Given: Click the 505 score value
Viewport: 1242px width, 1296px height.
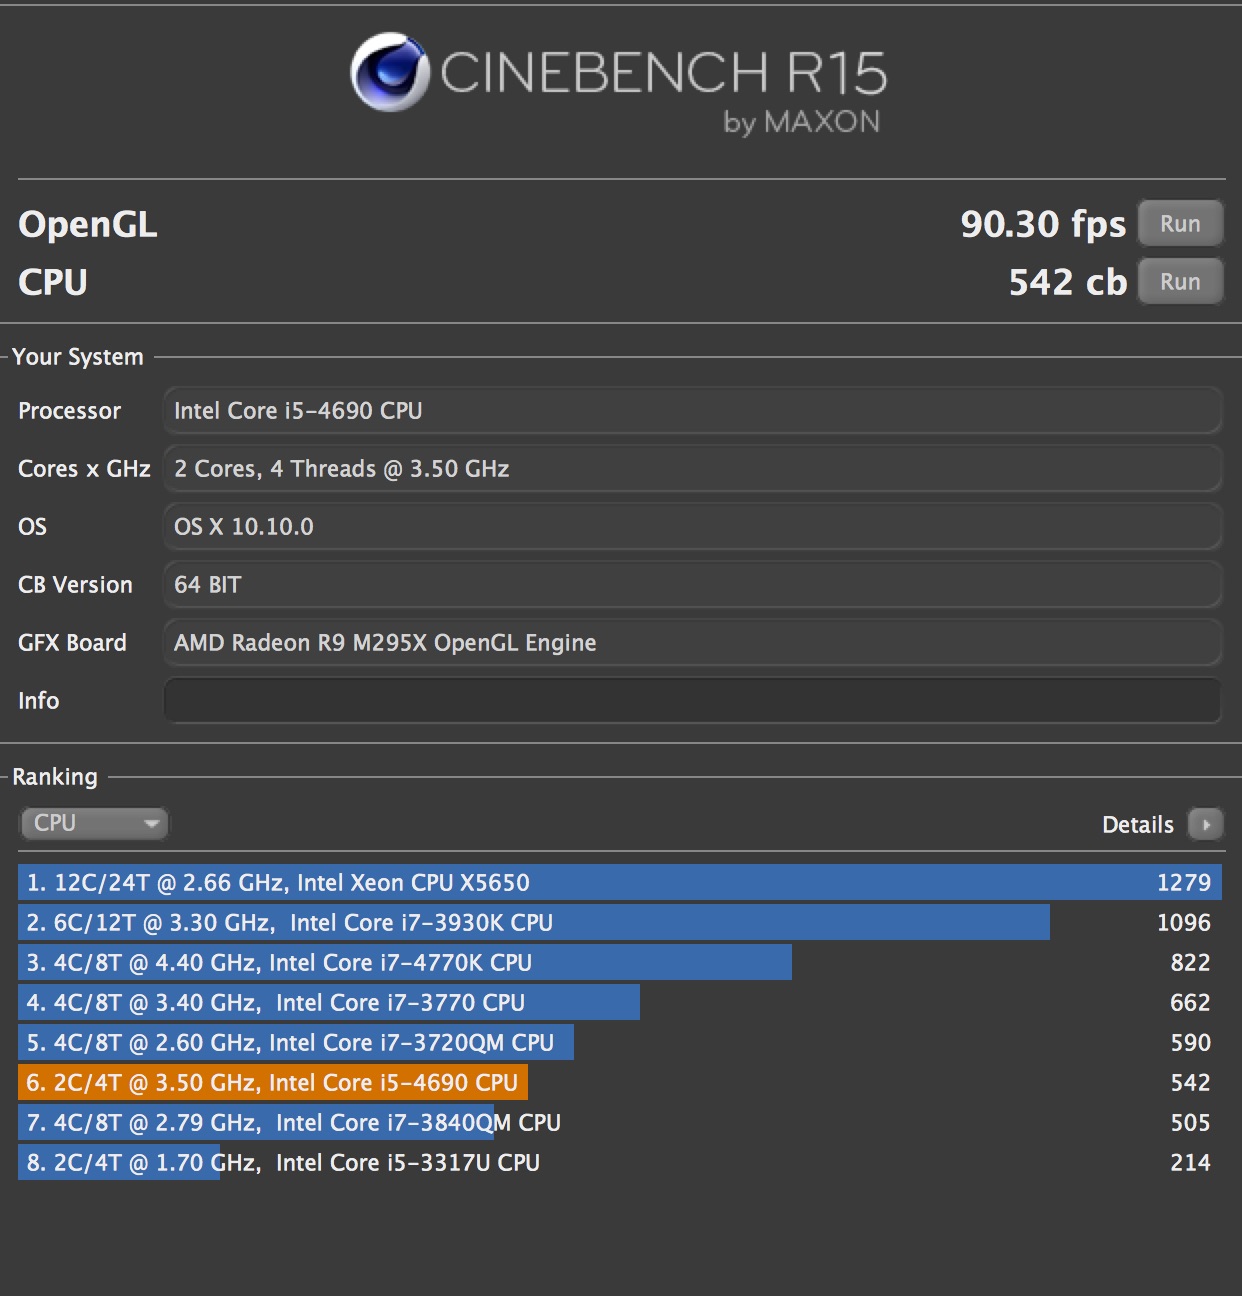Looking at the screenshot, I should pyautogui.click(x=1191, y=1123).
